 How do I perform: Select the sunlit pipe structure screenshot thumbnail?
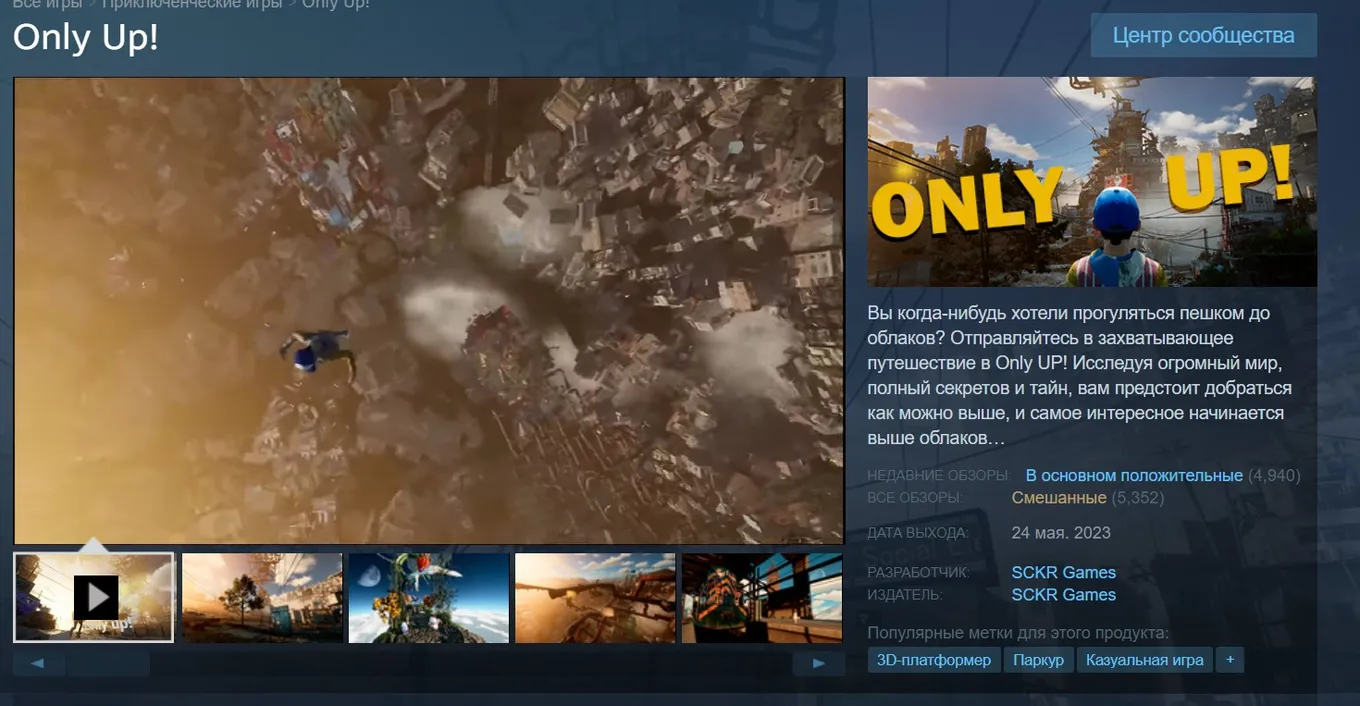pos(595,598)
